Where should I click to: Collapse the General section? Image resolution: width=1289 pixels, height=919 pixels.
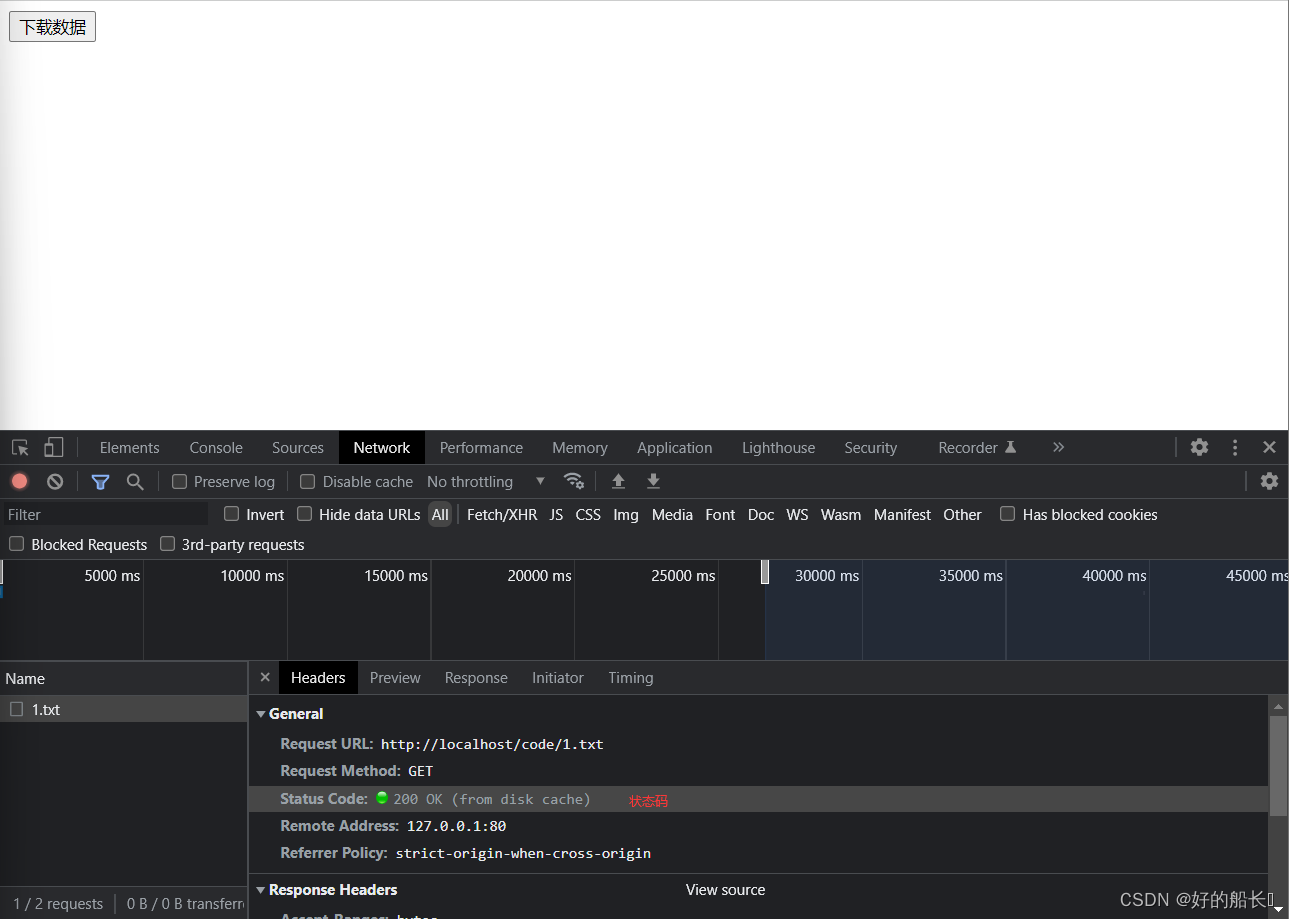(261, 713)
